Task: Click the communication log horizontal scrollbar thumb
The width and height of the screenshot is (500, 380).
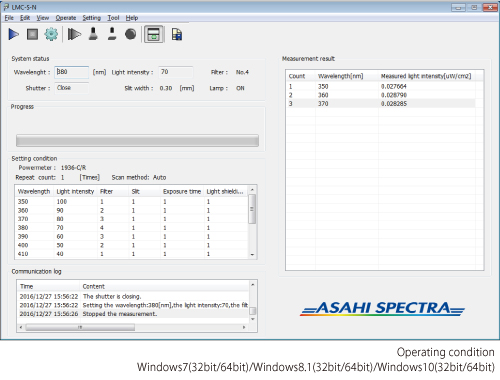Action: click(80, 327)
